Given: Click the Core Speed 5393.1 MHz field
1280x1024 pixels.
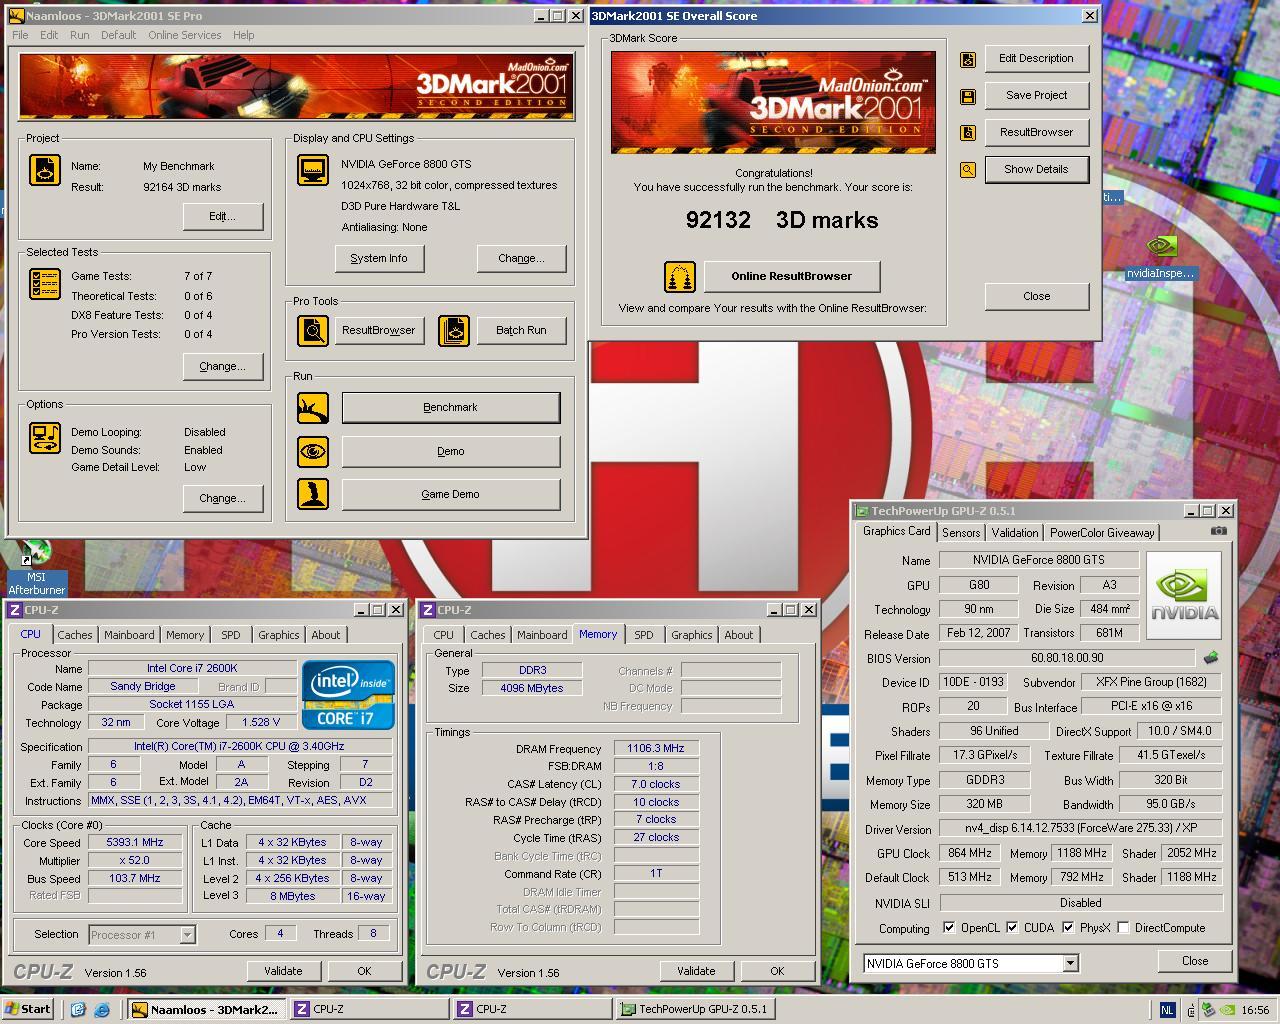Looking at the screenshot, I should click(x=135, y=842).
